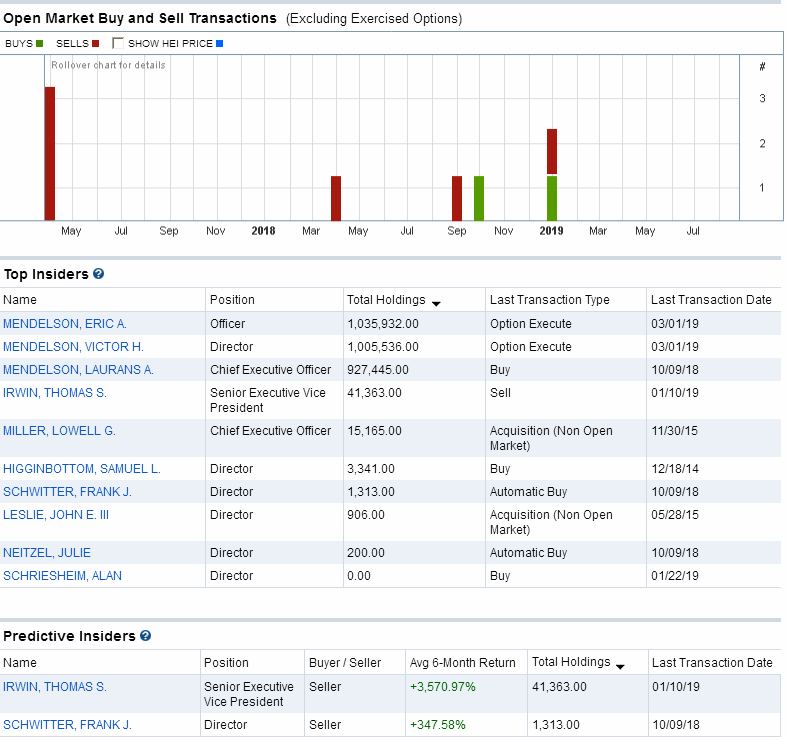Sort Predictive Insiders by Total Holdings arrow
The image size is (786, 741).
[x=620, y=666]
